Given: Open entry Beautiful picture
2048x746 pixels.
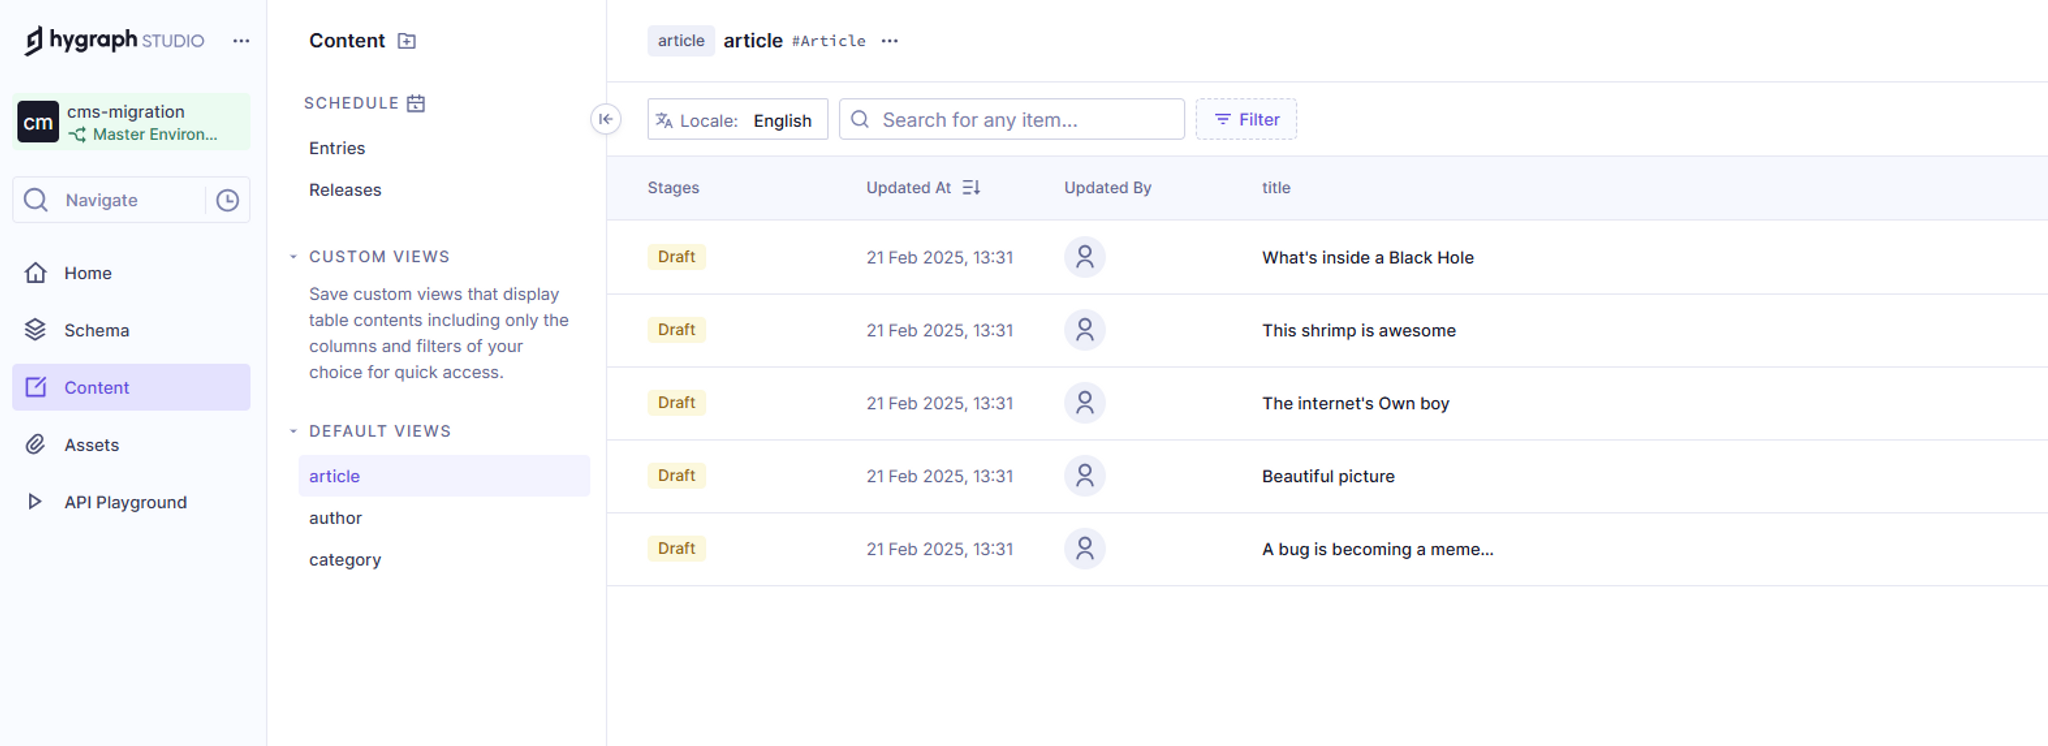Looking at the screenshot, I should [x=1328, y=476].
